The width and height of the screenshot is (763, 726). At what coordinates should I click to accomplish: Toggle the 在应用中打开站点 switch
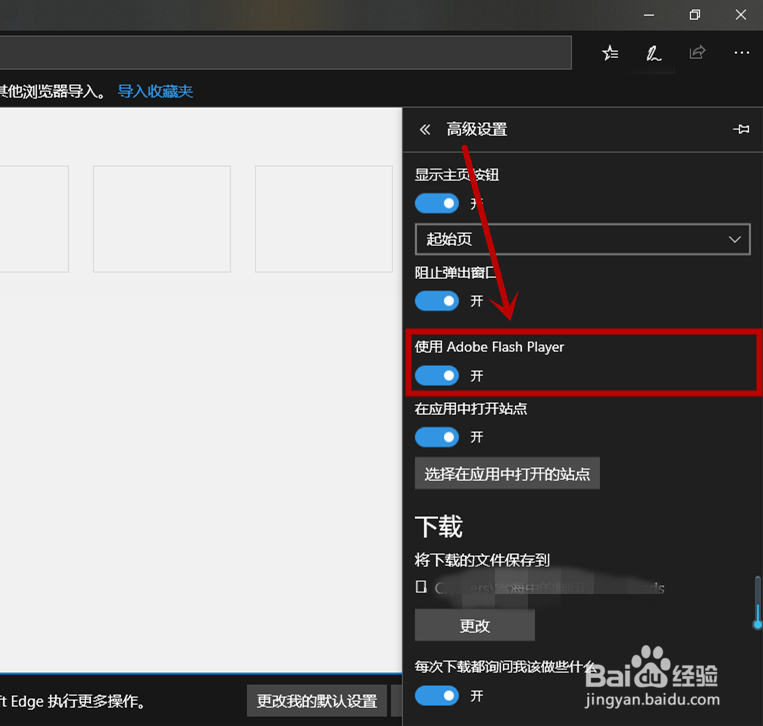(436, 437)
